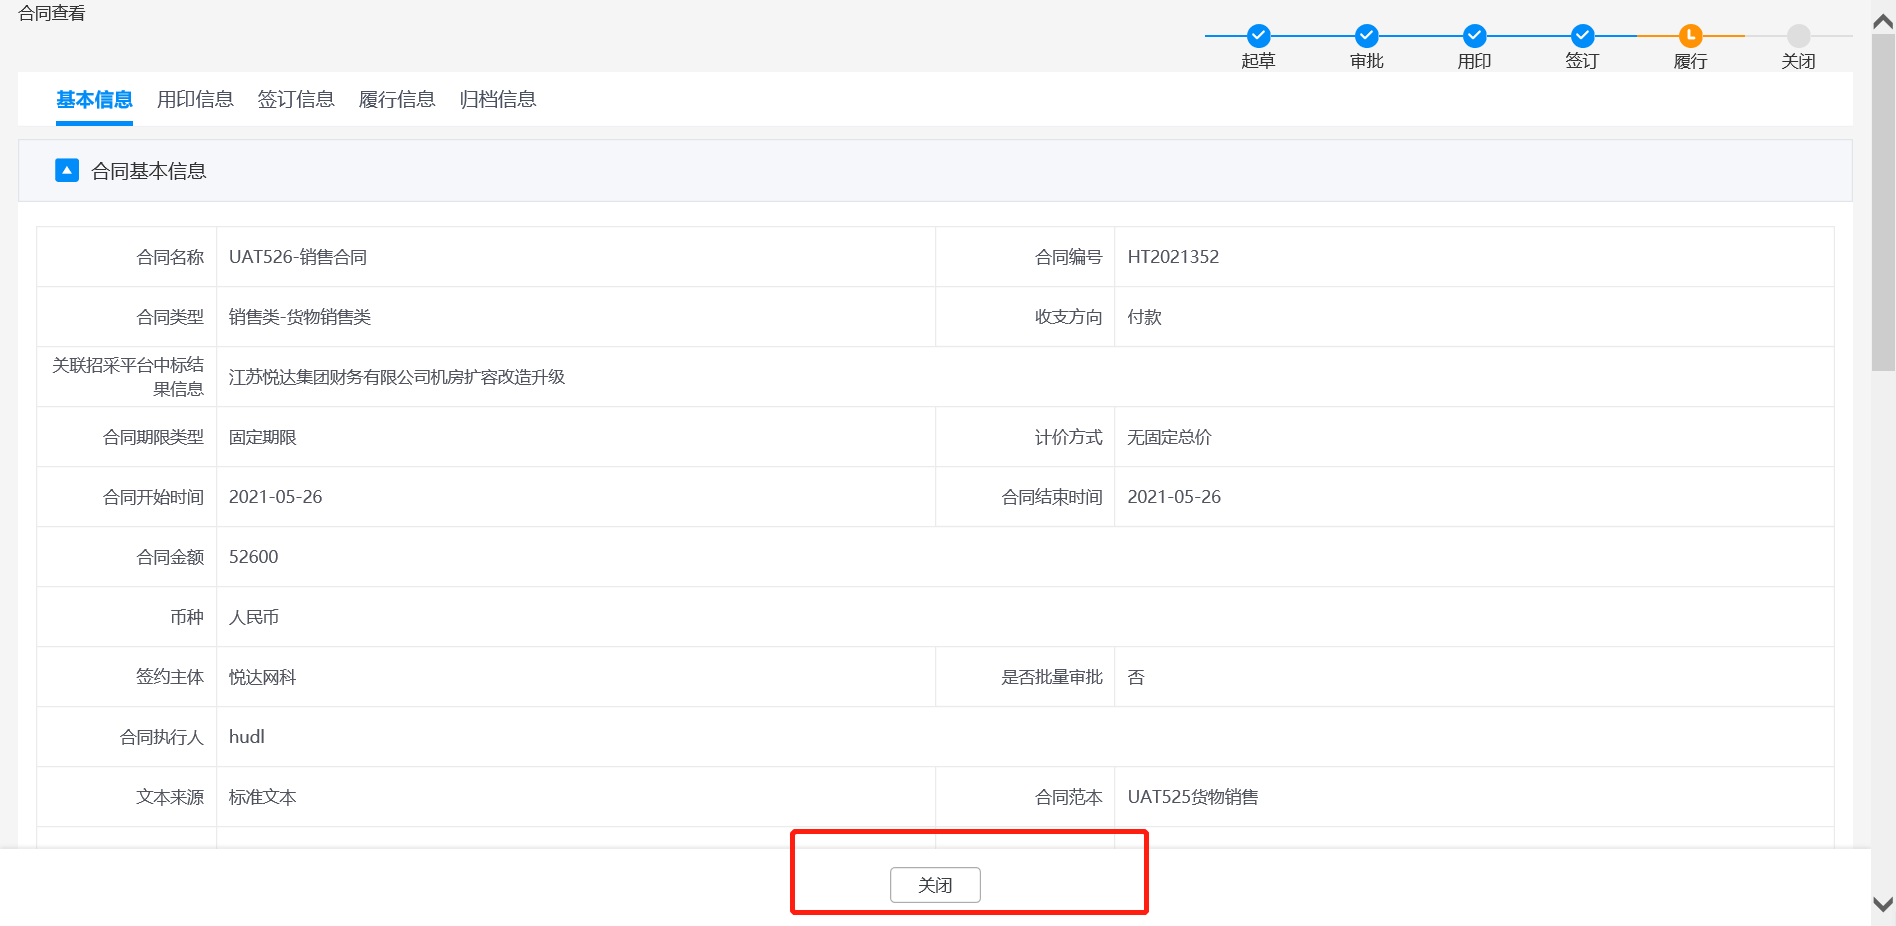
Task: Click the vertical scrollbar thumb
Action: [x=1883, y=200]
